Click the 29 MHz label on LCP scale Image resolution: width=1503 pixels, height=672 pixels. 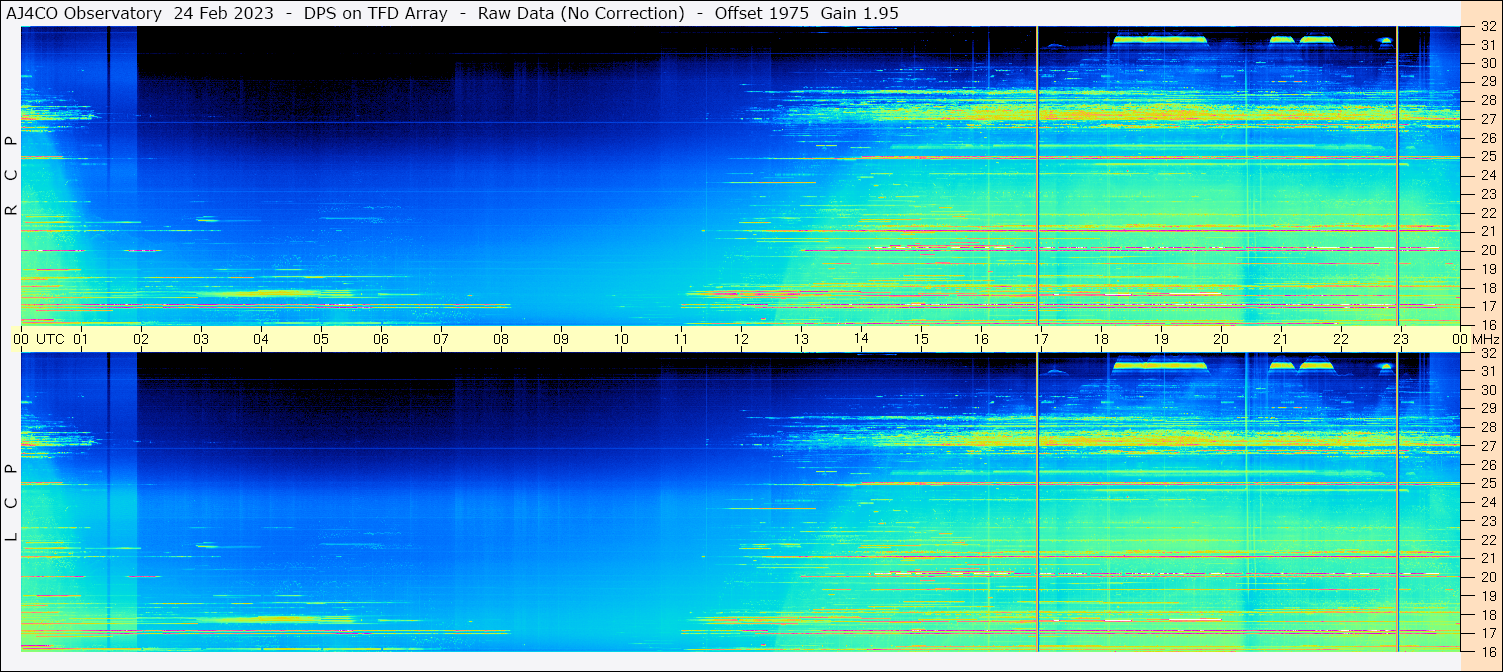pos(1488,409)
